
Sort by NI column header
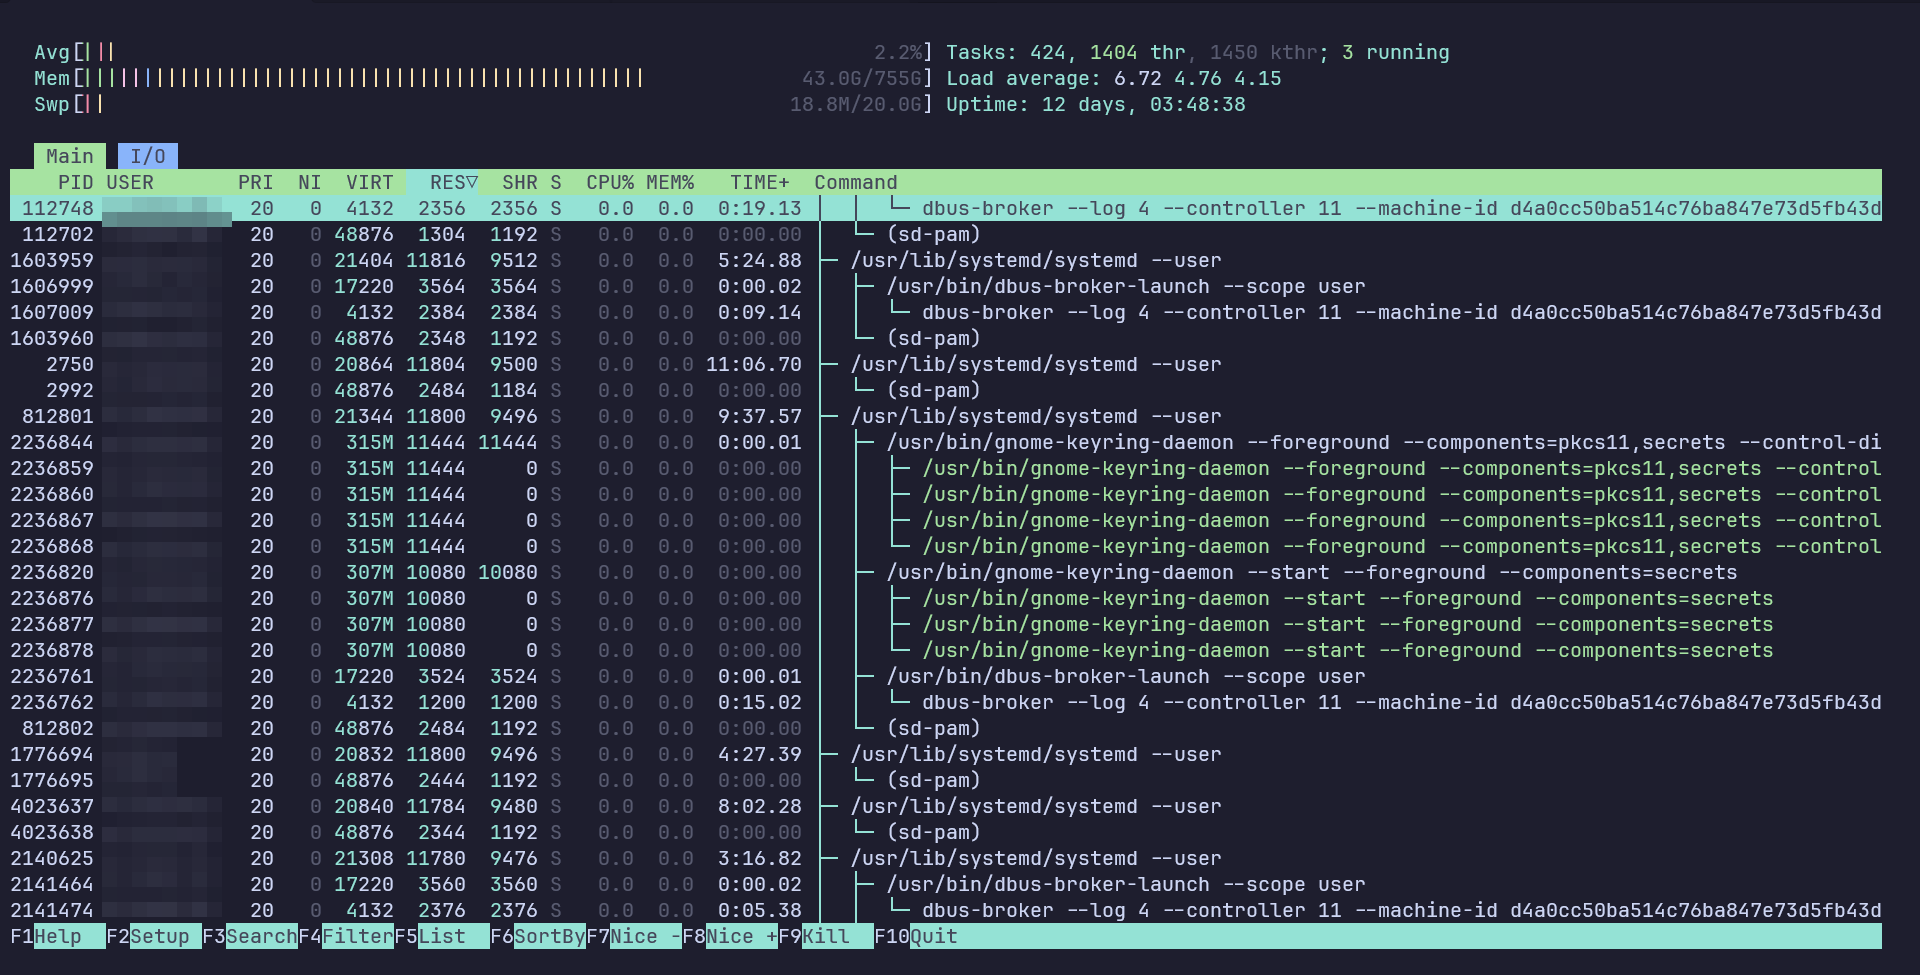pyautogui.click(x=309, y=182)
